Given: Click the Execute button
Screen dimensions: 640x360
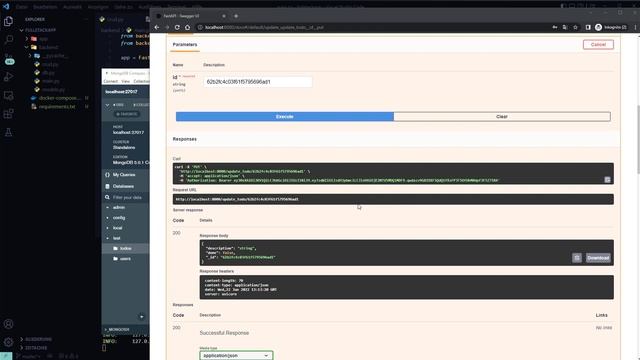Looking at the screenshot, I should click(285, 116).
